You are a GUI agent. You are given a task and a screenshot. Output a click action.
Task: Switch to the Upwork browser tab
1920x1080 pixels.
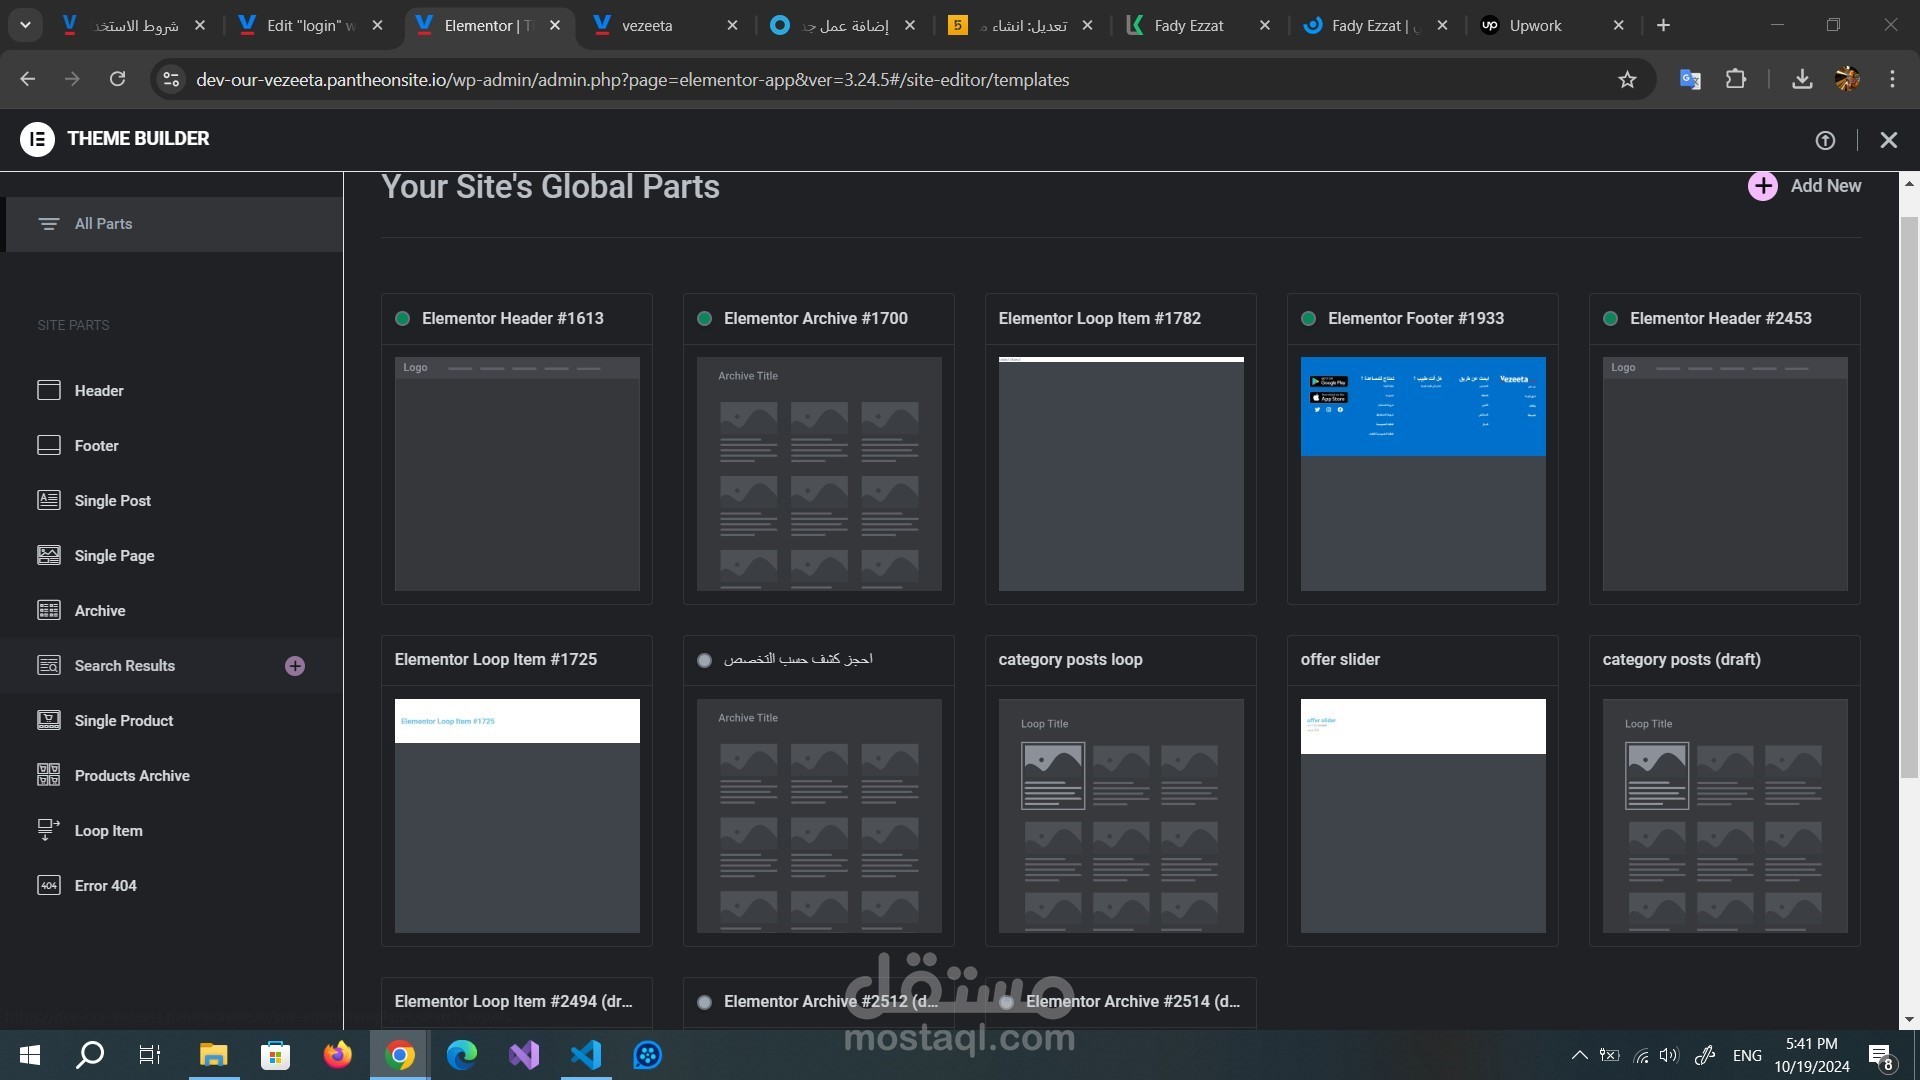1535,25
